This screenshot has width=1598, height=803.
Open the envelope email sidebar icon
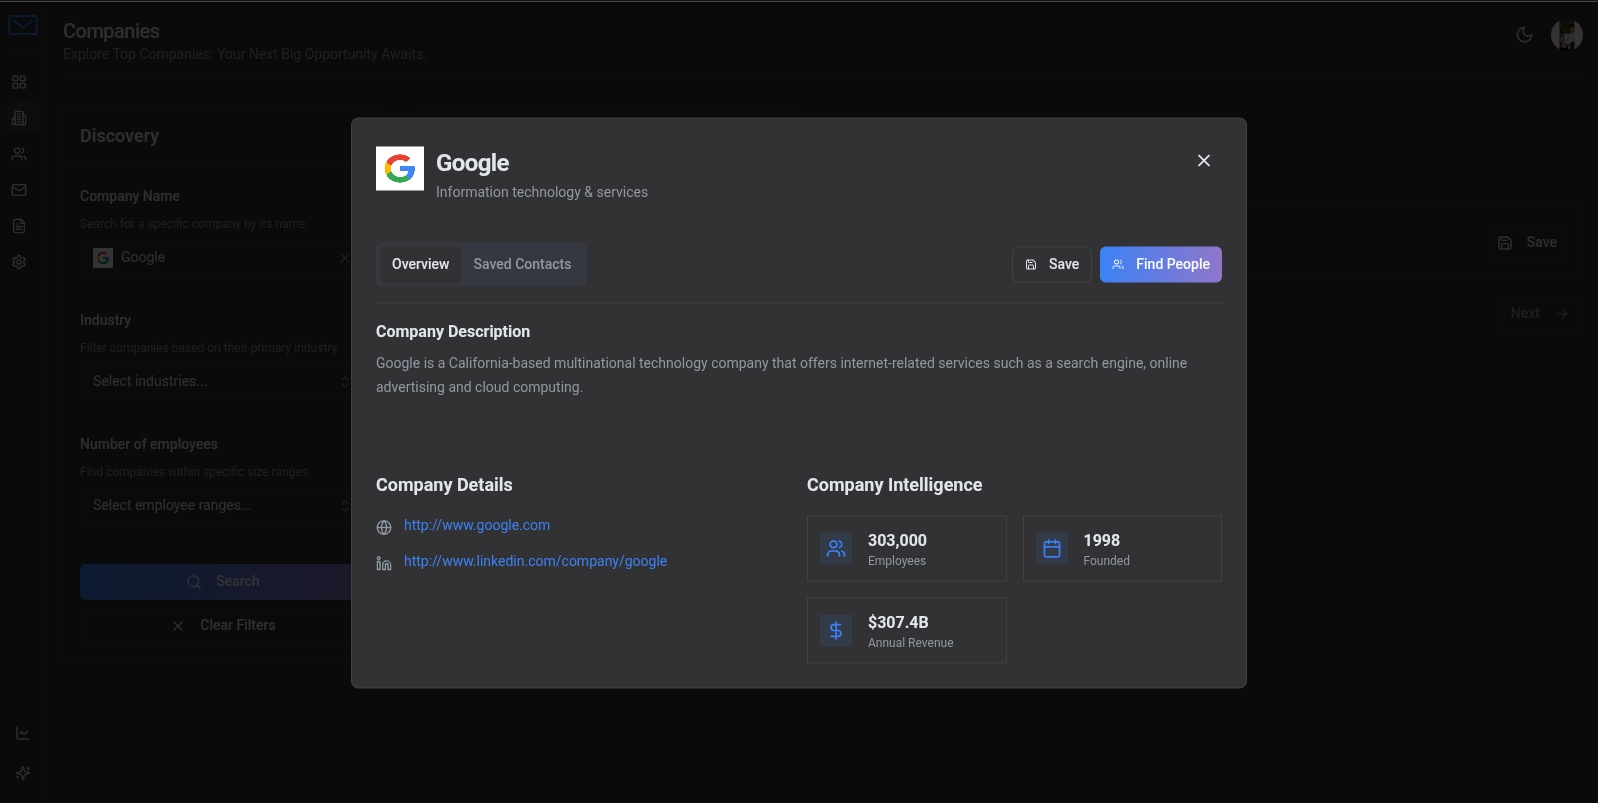click(x=19, y=190)
